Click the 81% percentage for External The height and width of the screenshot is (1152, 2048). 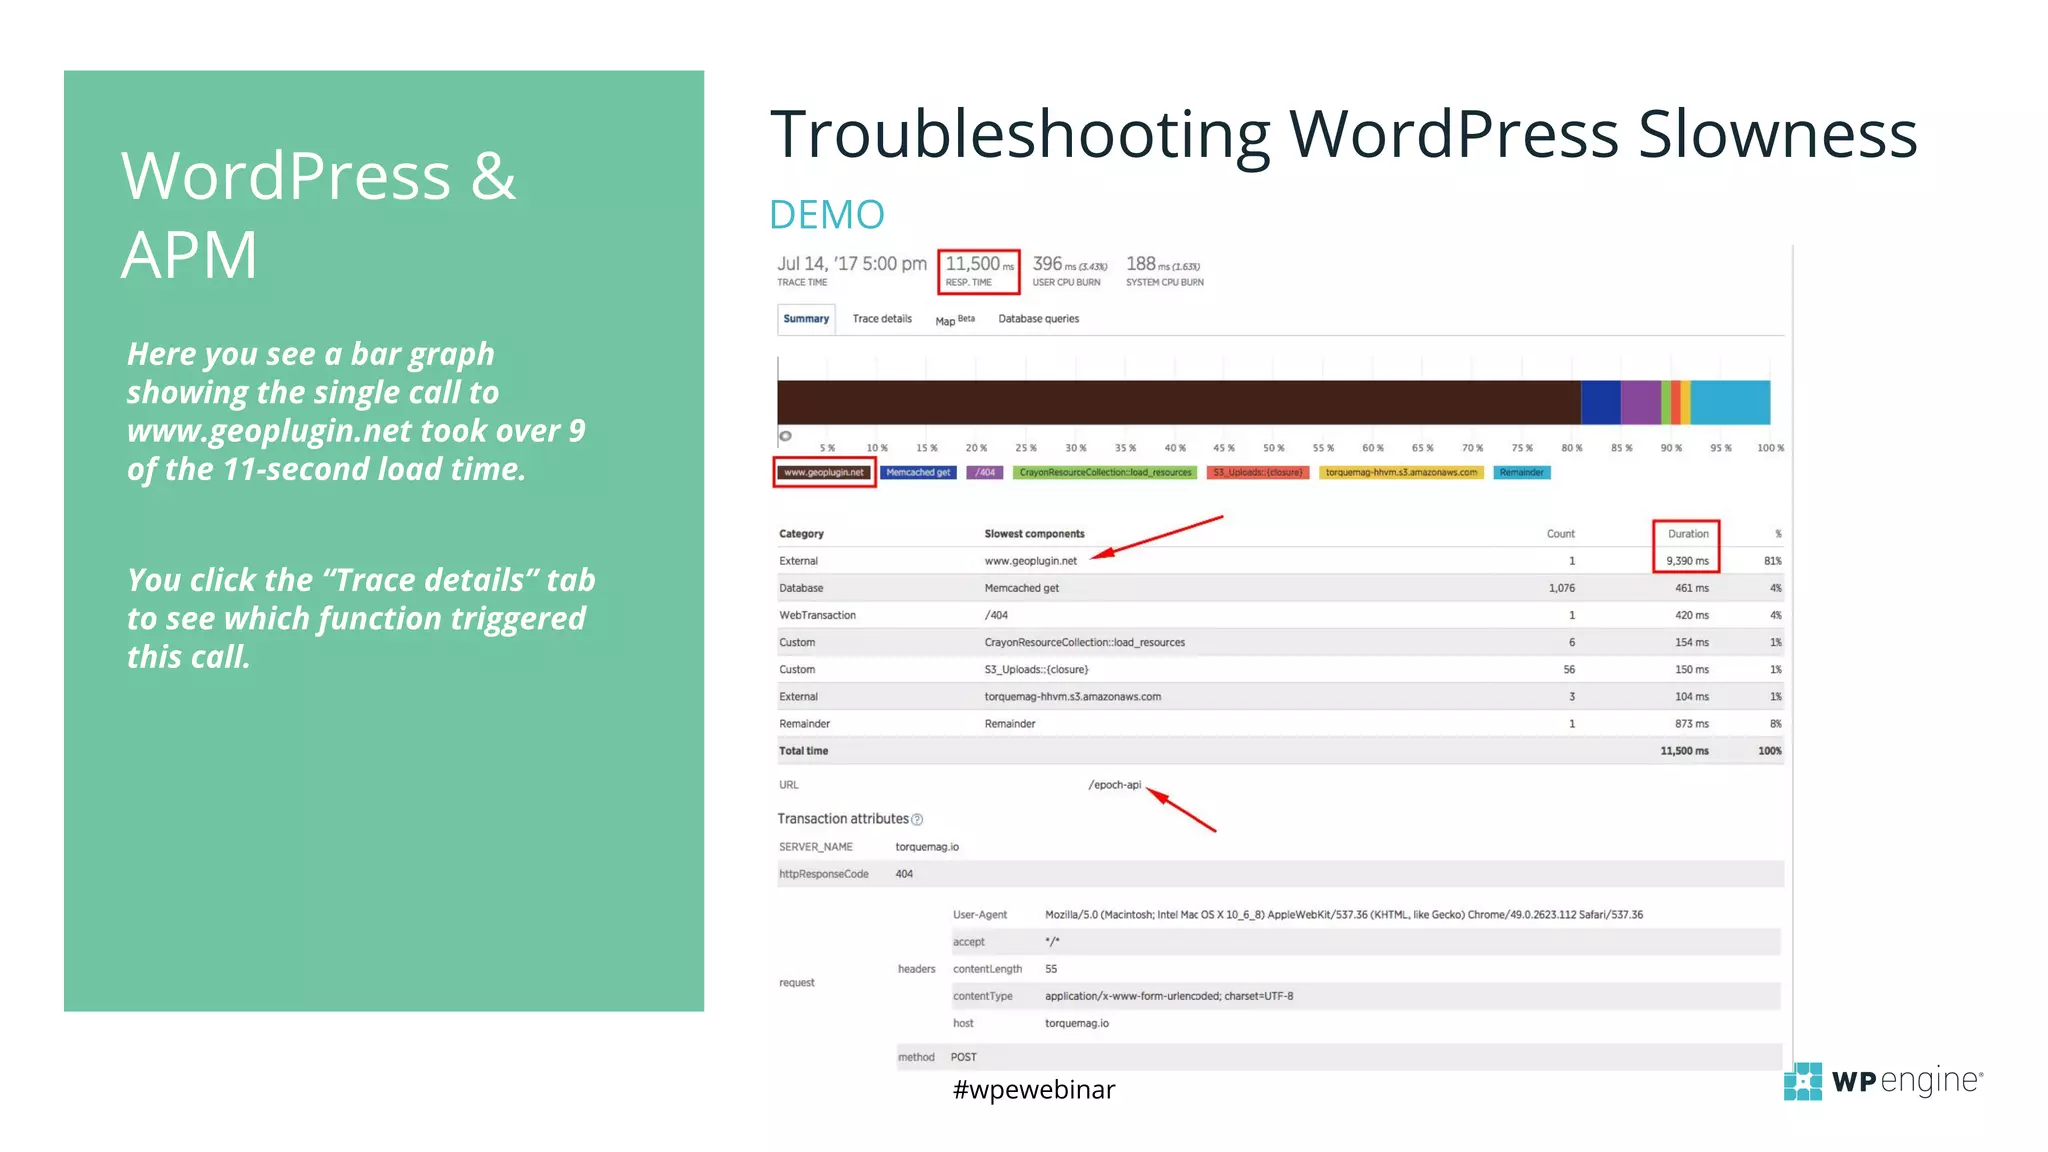point(1772,561)
